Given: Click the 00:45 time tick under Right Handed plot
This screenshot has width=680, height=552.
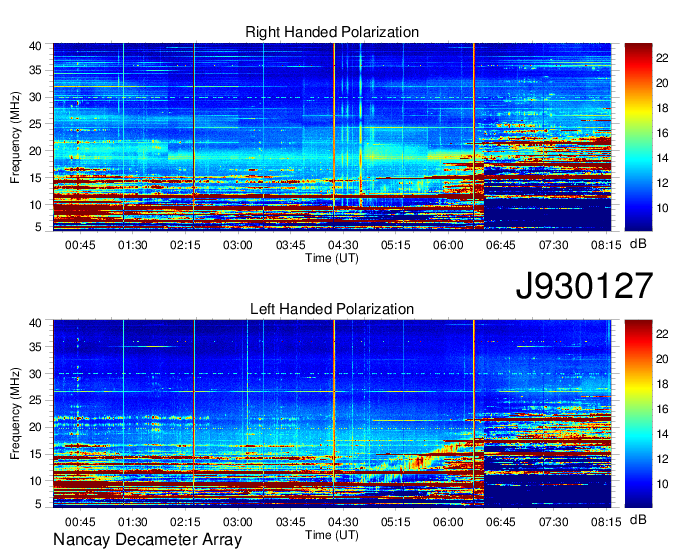Looking at the screenshot, I should (x=80, y=245).
